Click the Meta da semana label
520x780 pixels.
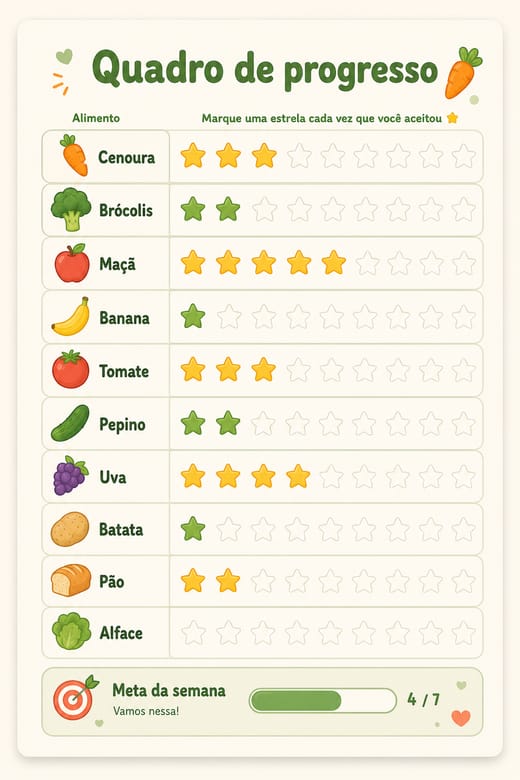pos(169,690)
